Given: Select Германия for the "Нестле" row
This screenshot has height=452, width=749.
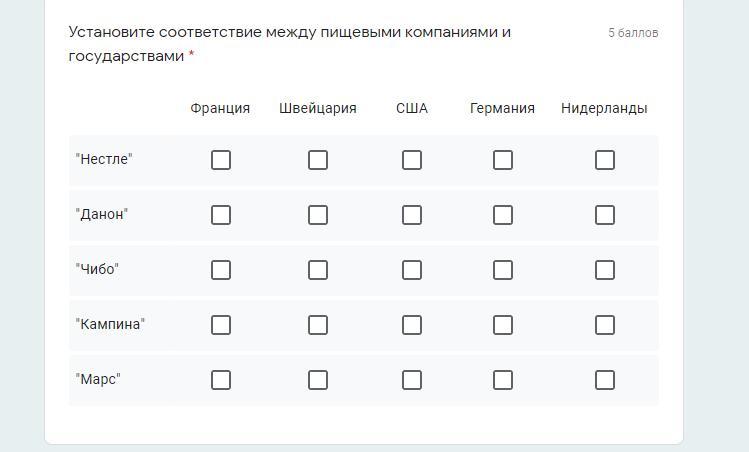Looking at the screenshot, I should 503,160.
